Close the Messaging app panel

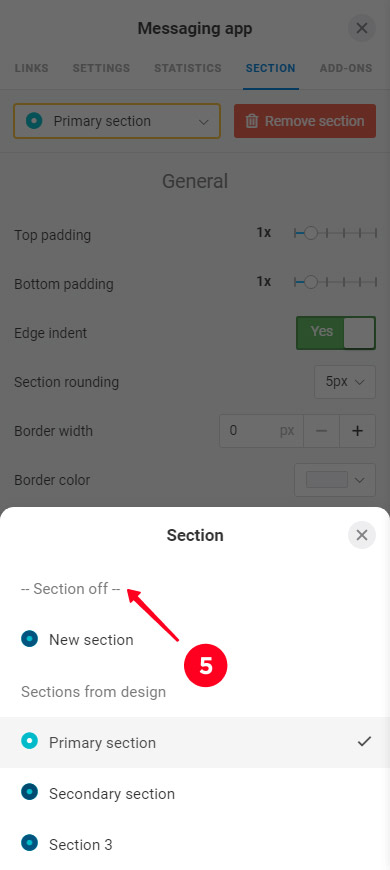[x=362, y=28]
